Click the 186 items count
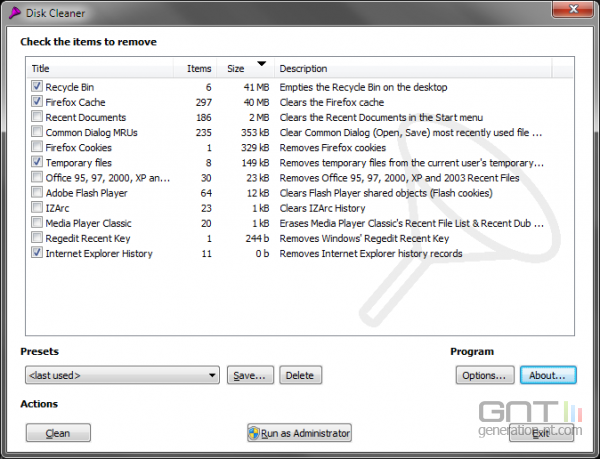This screenshot has width=600, height=459. [x=204, y=117]
